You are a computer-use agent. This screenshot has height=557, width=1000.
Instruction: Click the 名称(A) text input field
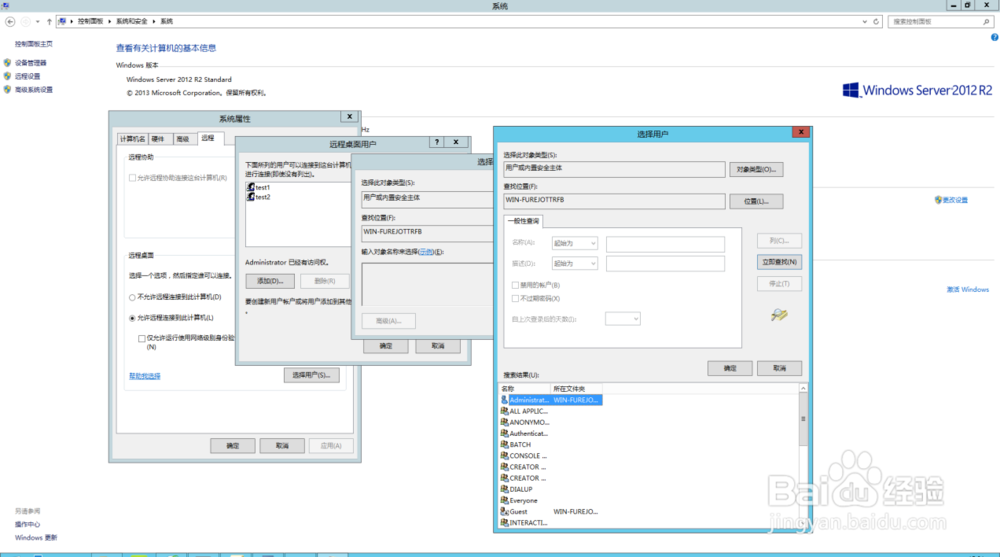click(665, 244)
